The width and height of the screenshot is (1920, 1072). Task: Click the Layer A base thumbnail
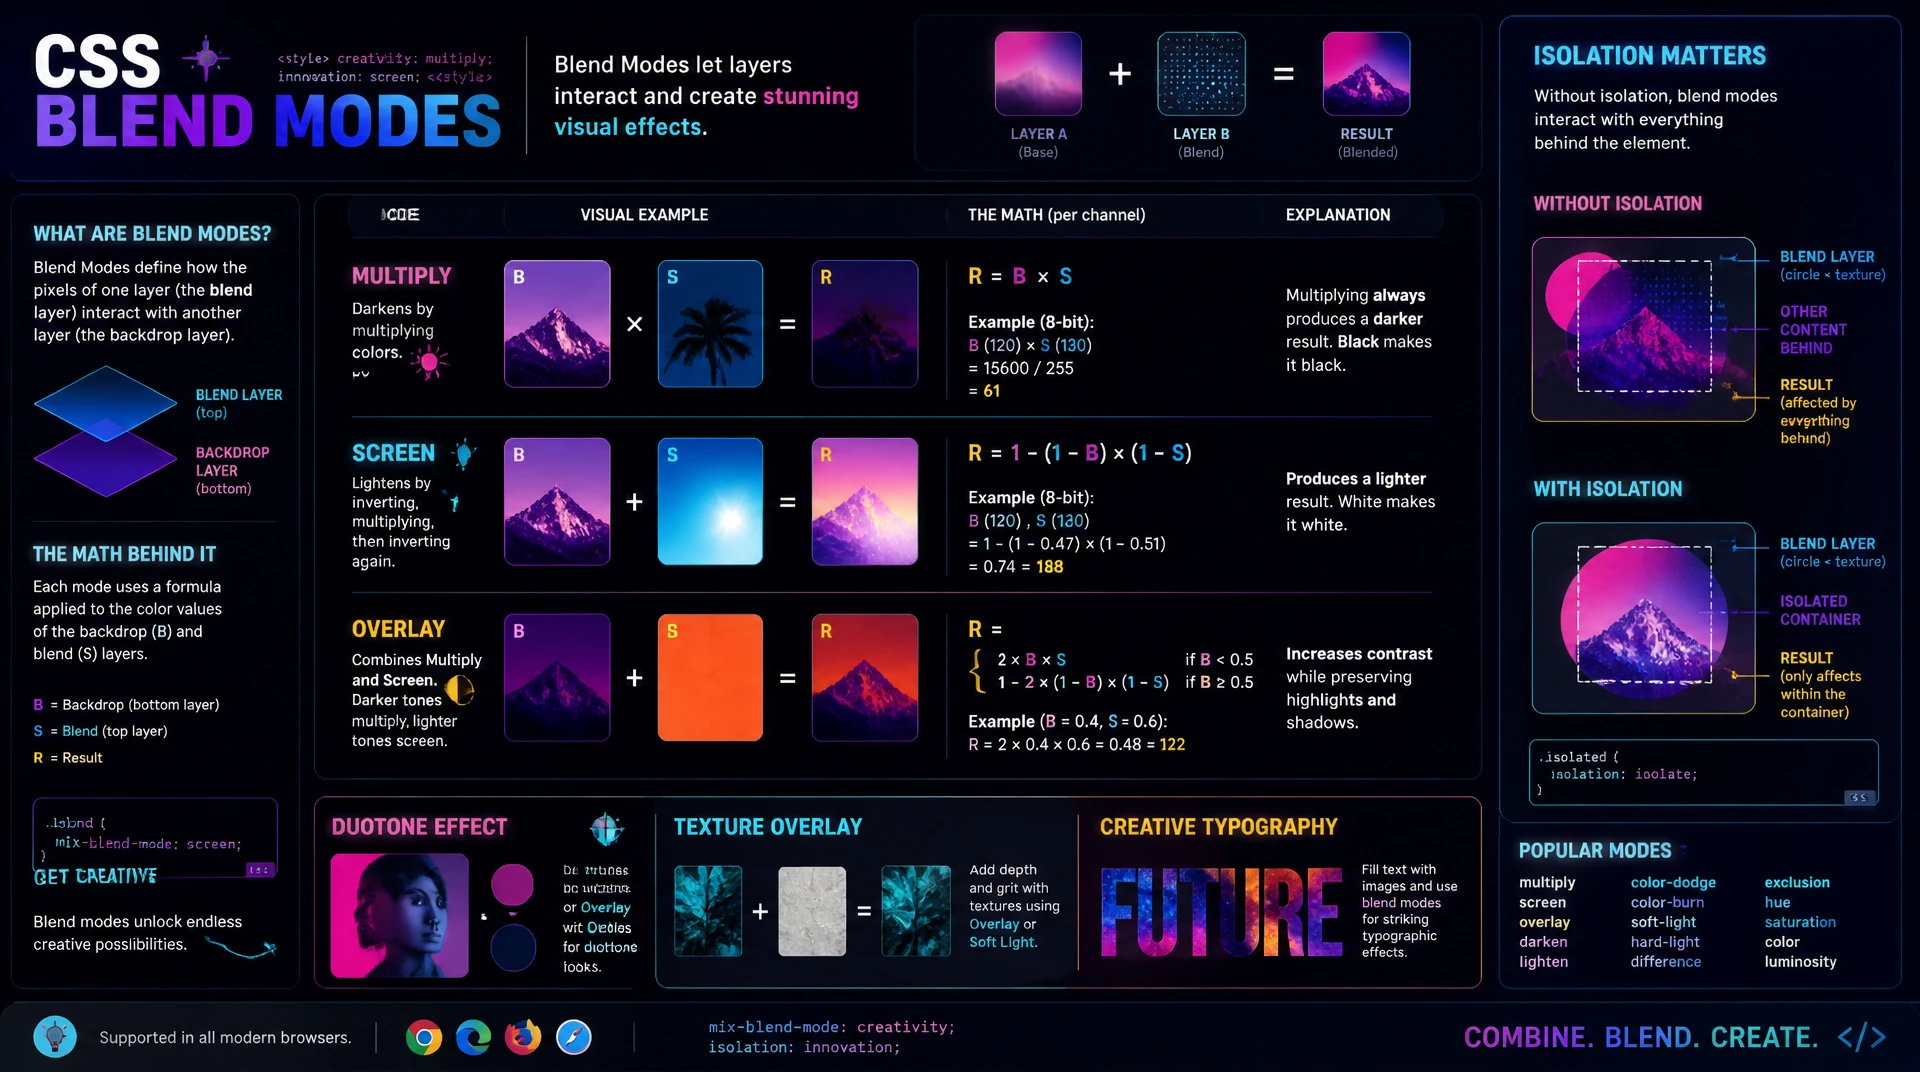coord(1038,74)
